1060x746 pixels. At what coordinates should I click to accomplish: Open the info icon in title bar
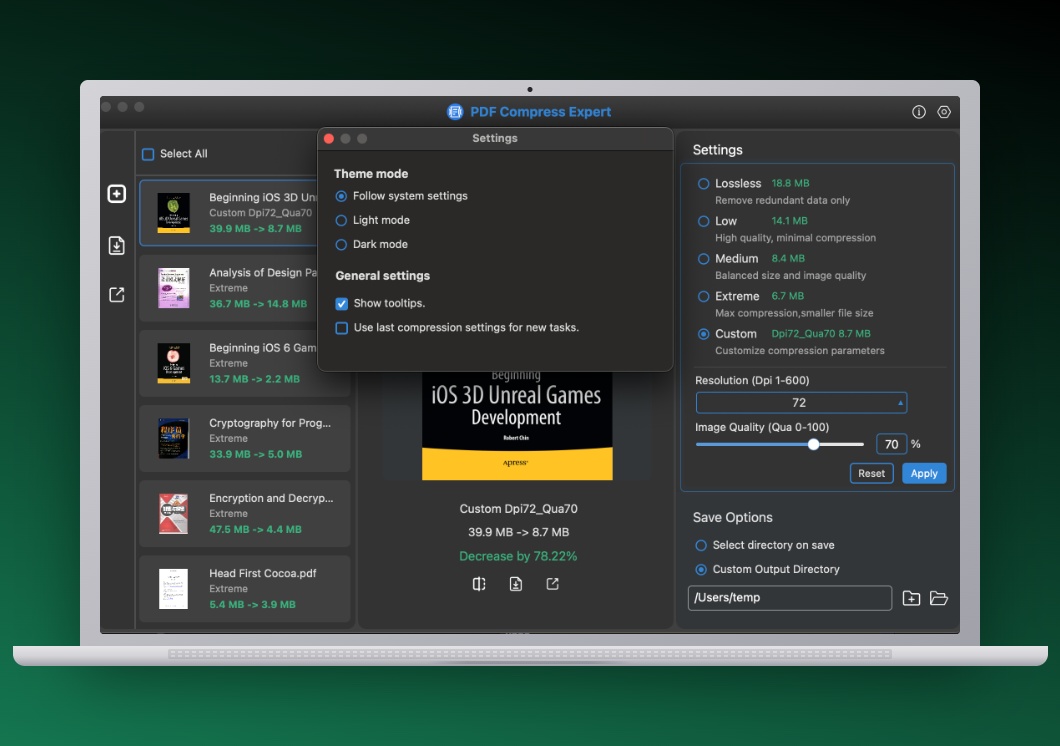coord(919,112)
